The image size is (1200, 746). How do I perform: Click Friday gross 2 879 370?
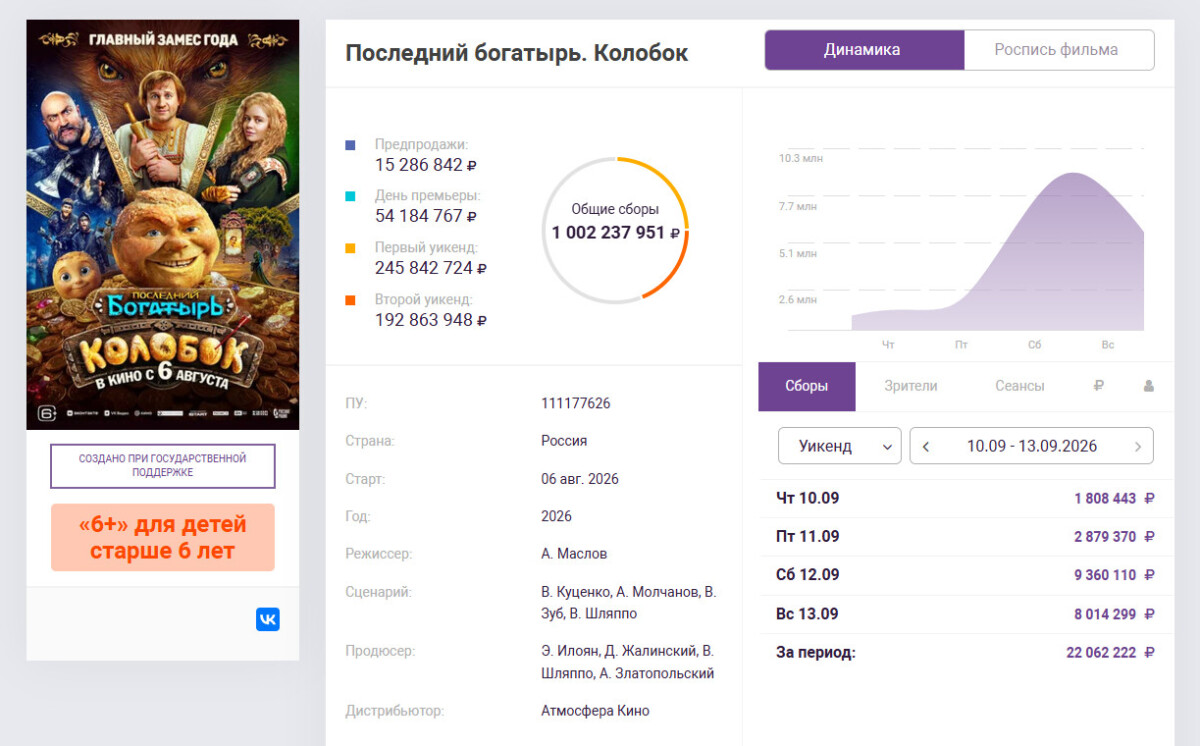pyautogui.click(x=1114, y=537)
